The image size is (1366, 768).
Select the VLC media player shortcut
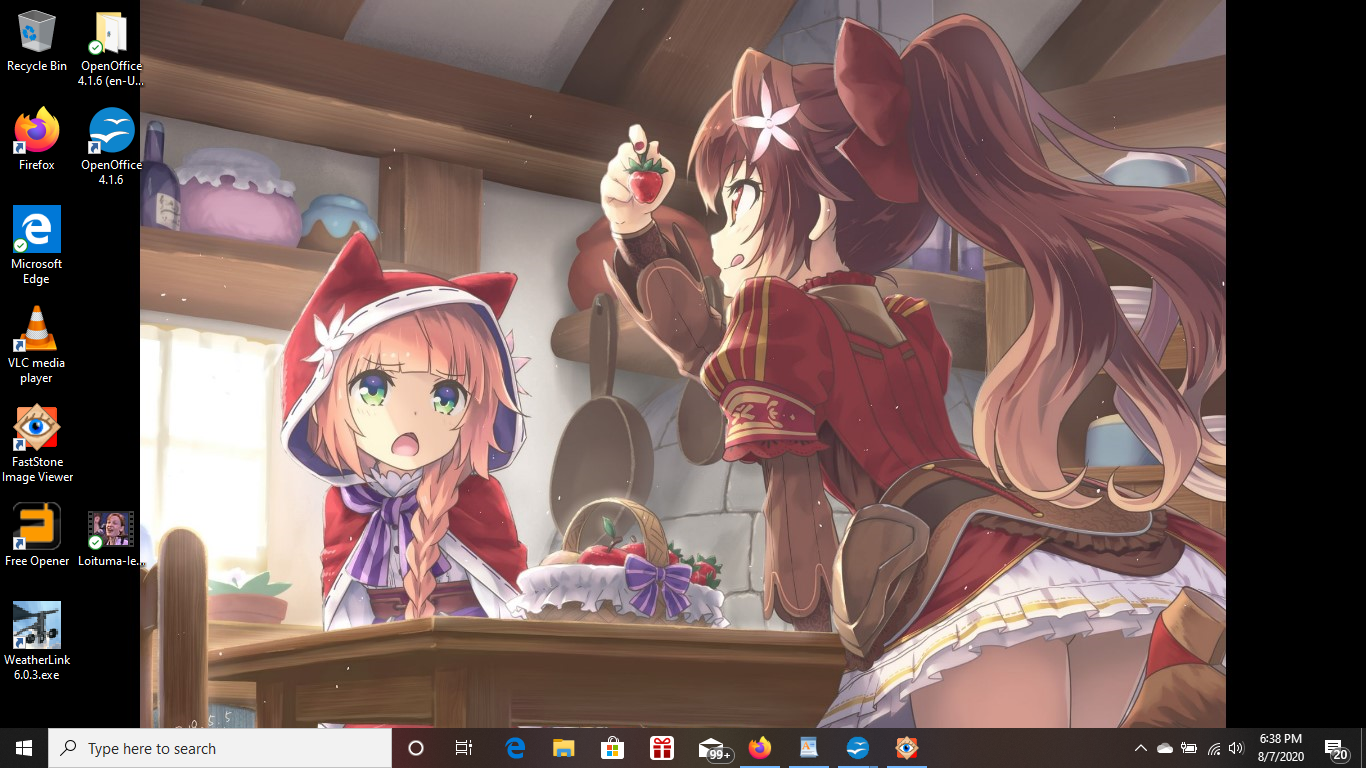(x=37, y=345)
